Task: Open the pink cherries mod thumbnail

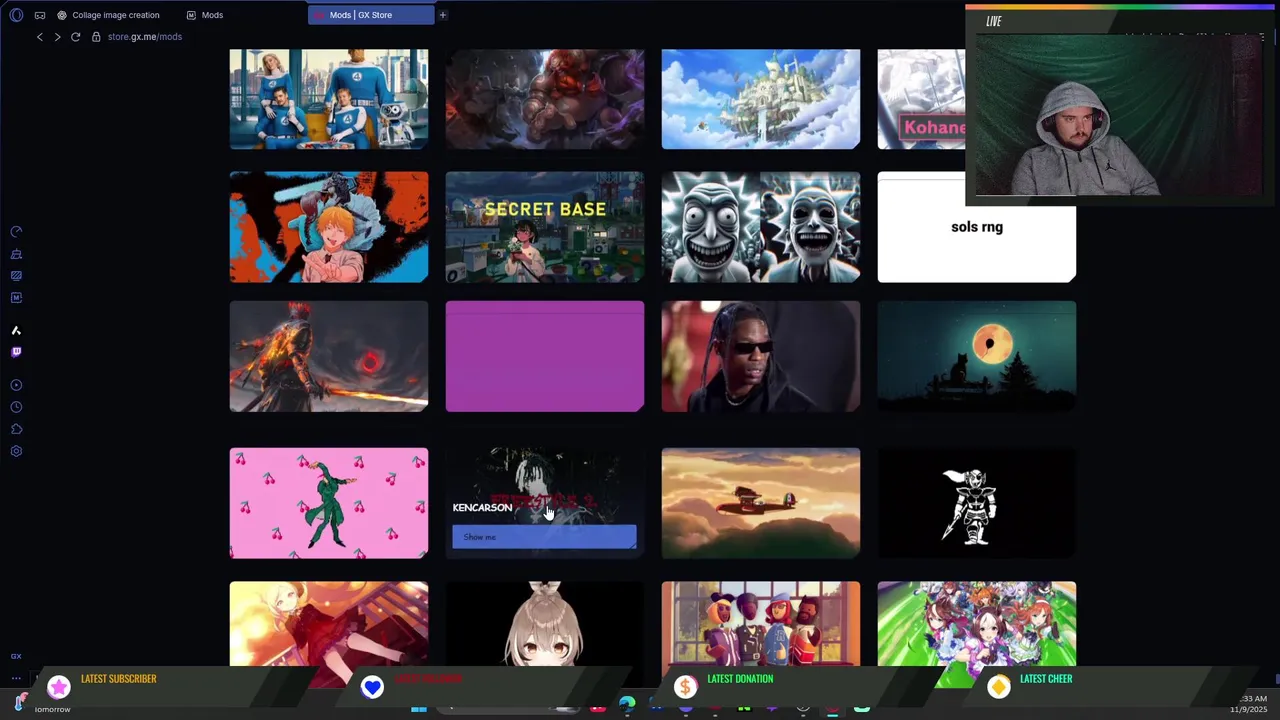Action: coord(329,503)
